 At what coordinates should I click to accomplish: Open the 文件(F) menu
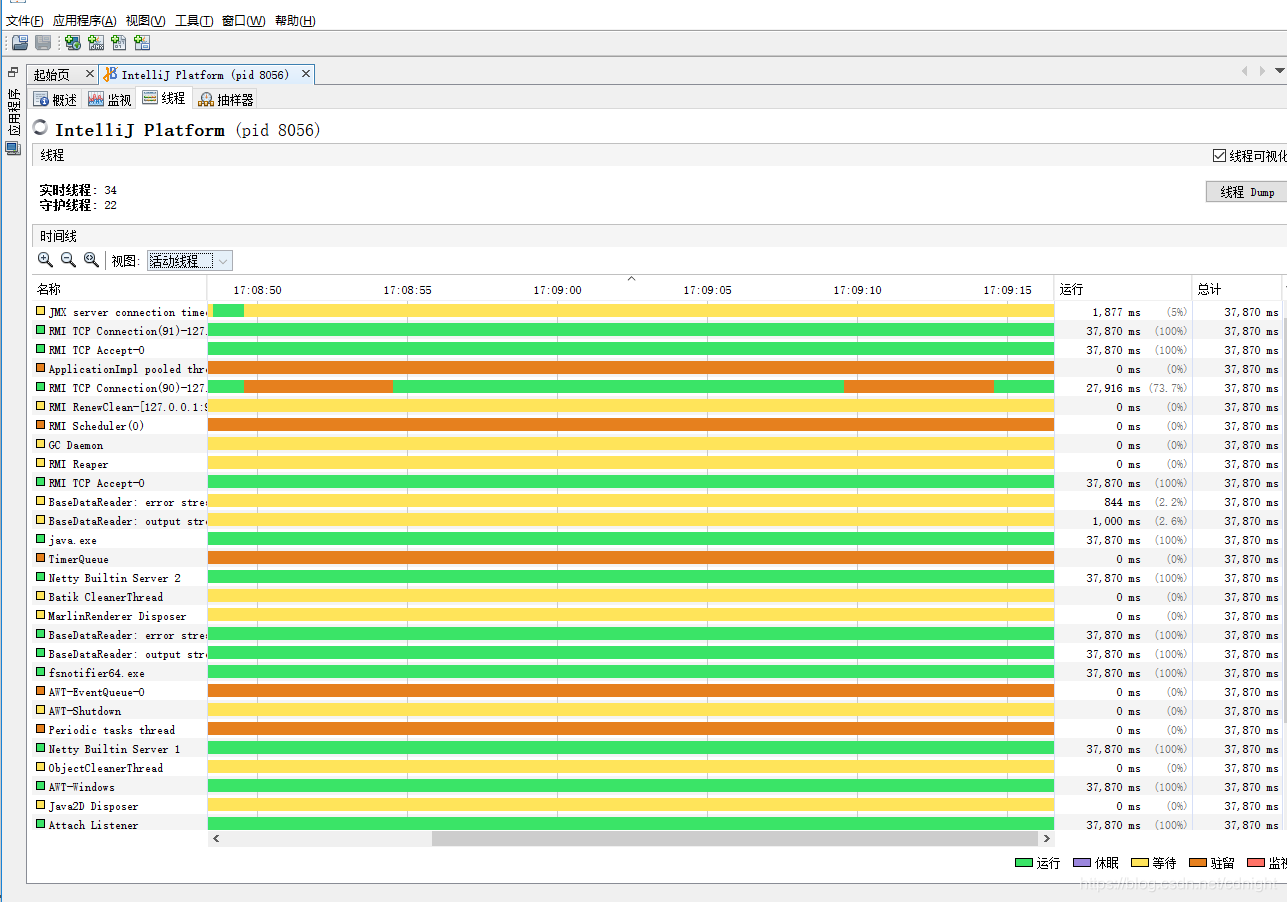click(25, 21)
